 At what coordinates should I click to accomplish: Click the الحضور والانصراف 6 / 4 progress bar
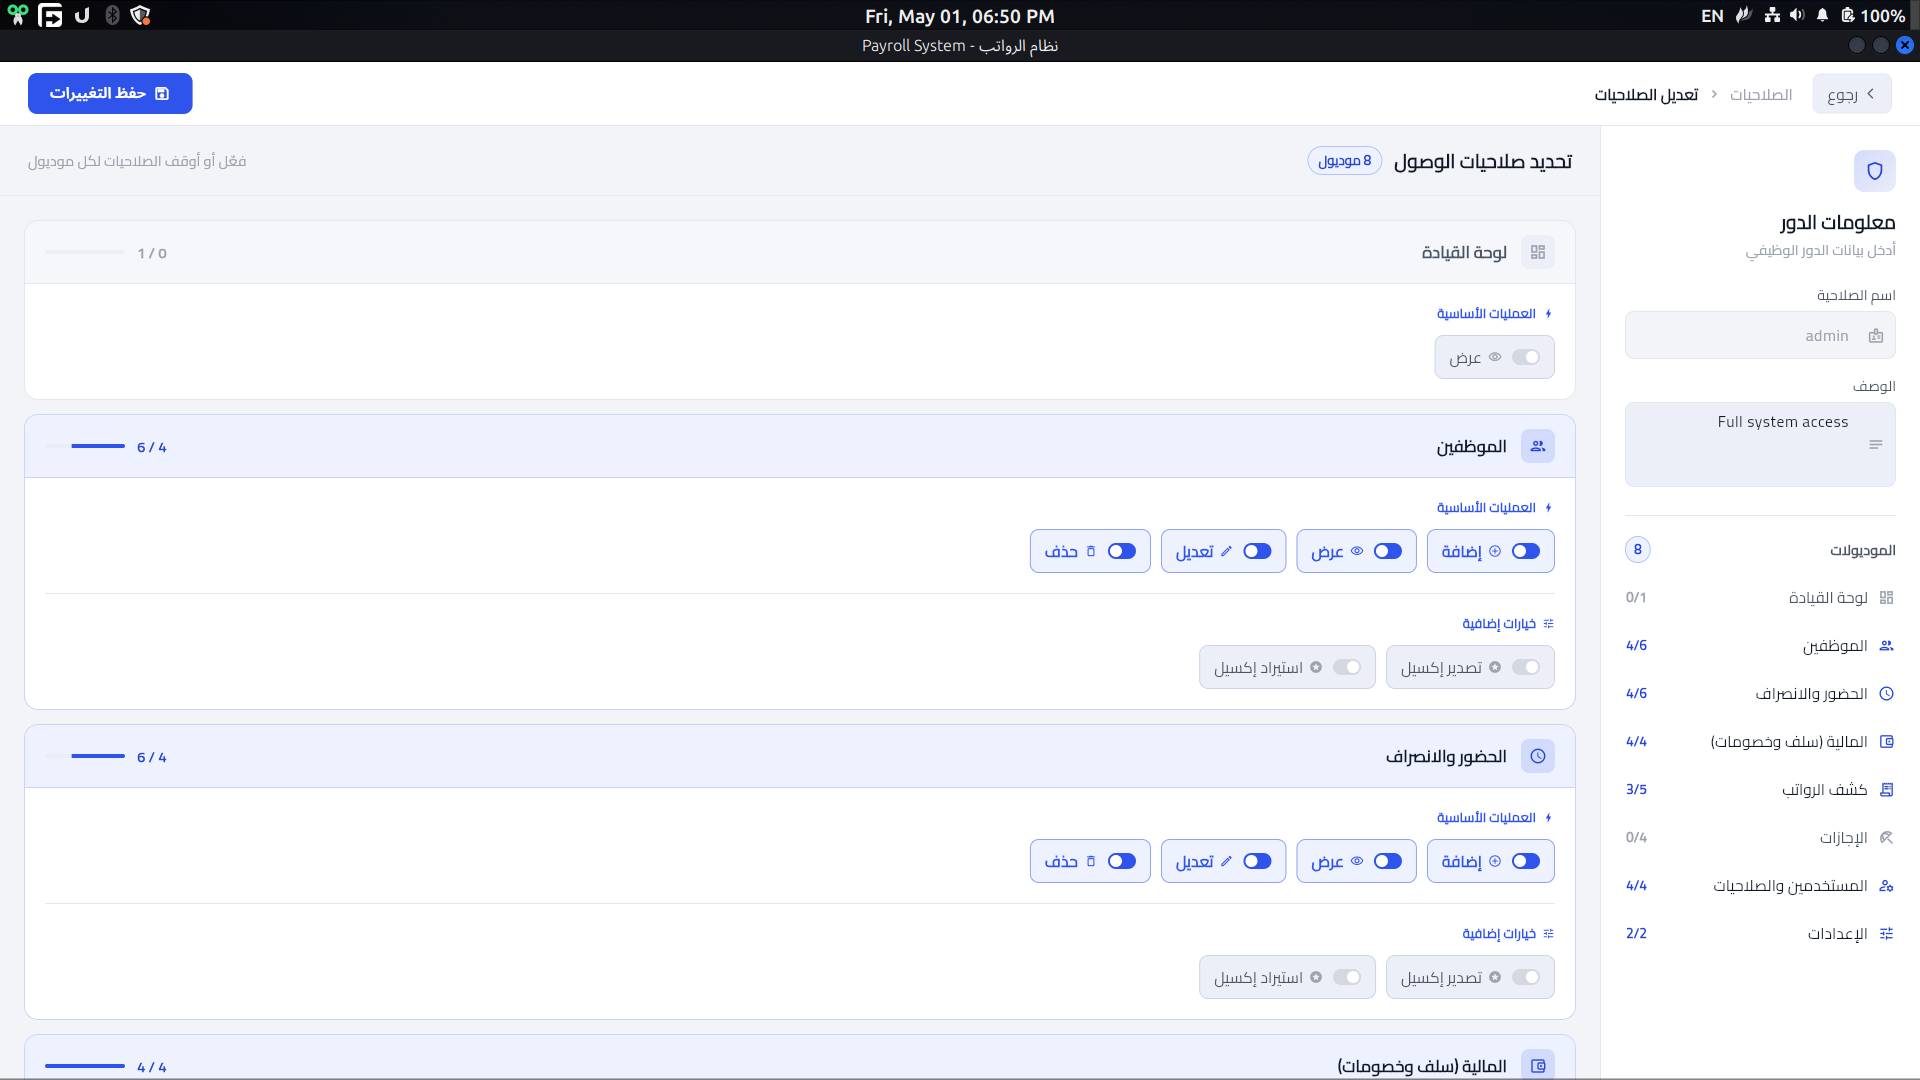tap(85, 756)
